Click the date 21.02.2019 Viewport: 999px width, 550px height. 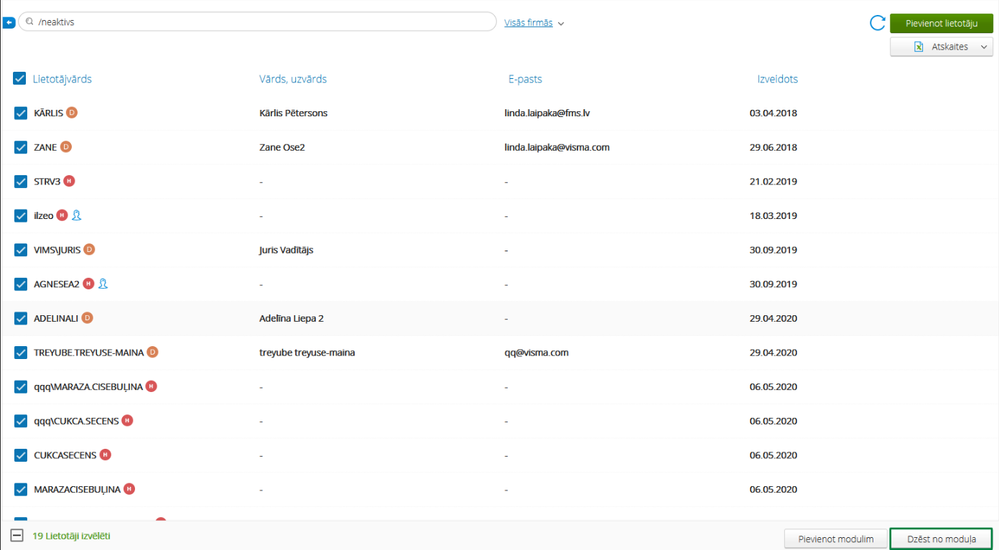tap(773, 182)
